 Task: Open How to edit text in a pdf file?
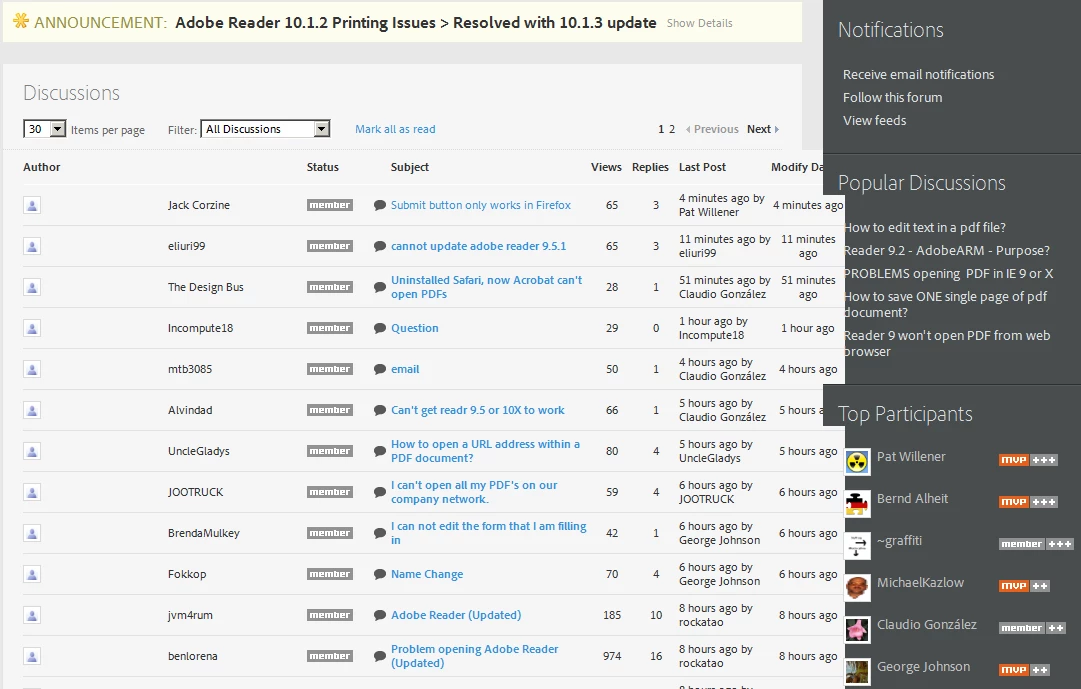pos(925,228)
